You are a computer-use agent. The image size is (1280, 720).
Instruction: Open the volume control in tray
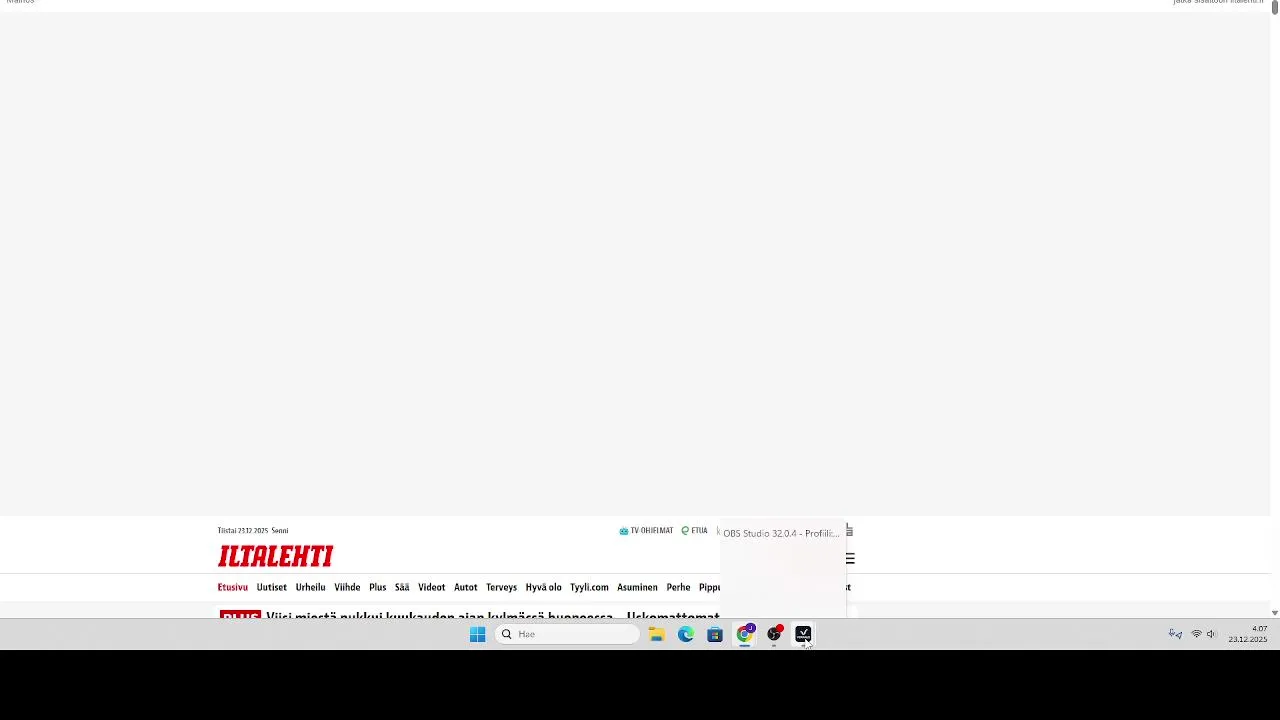pyautogui.click(x=1211, y=634)
